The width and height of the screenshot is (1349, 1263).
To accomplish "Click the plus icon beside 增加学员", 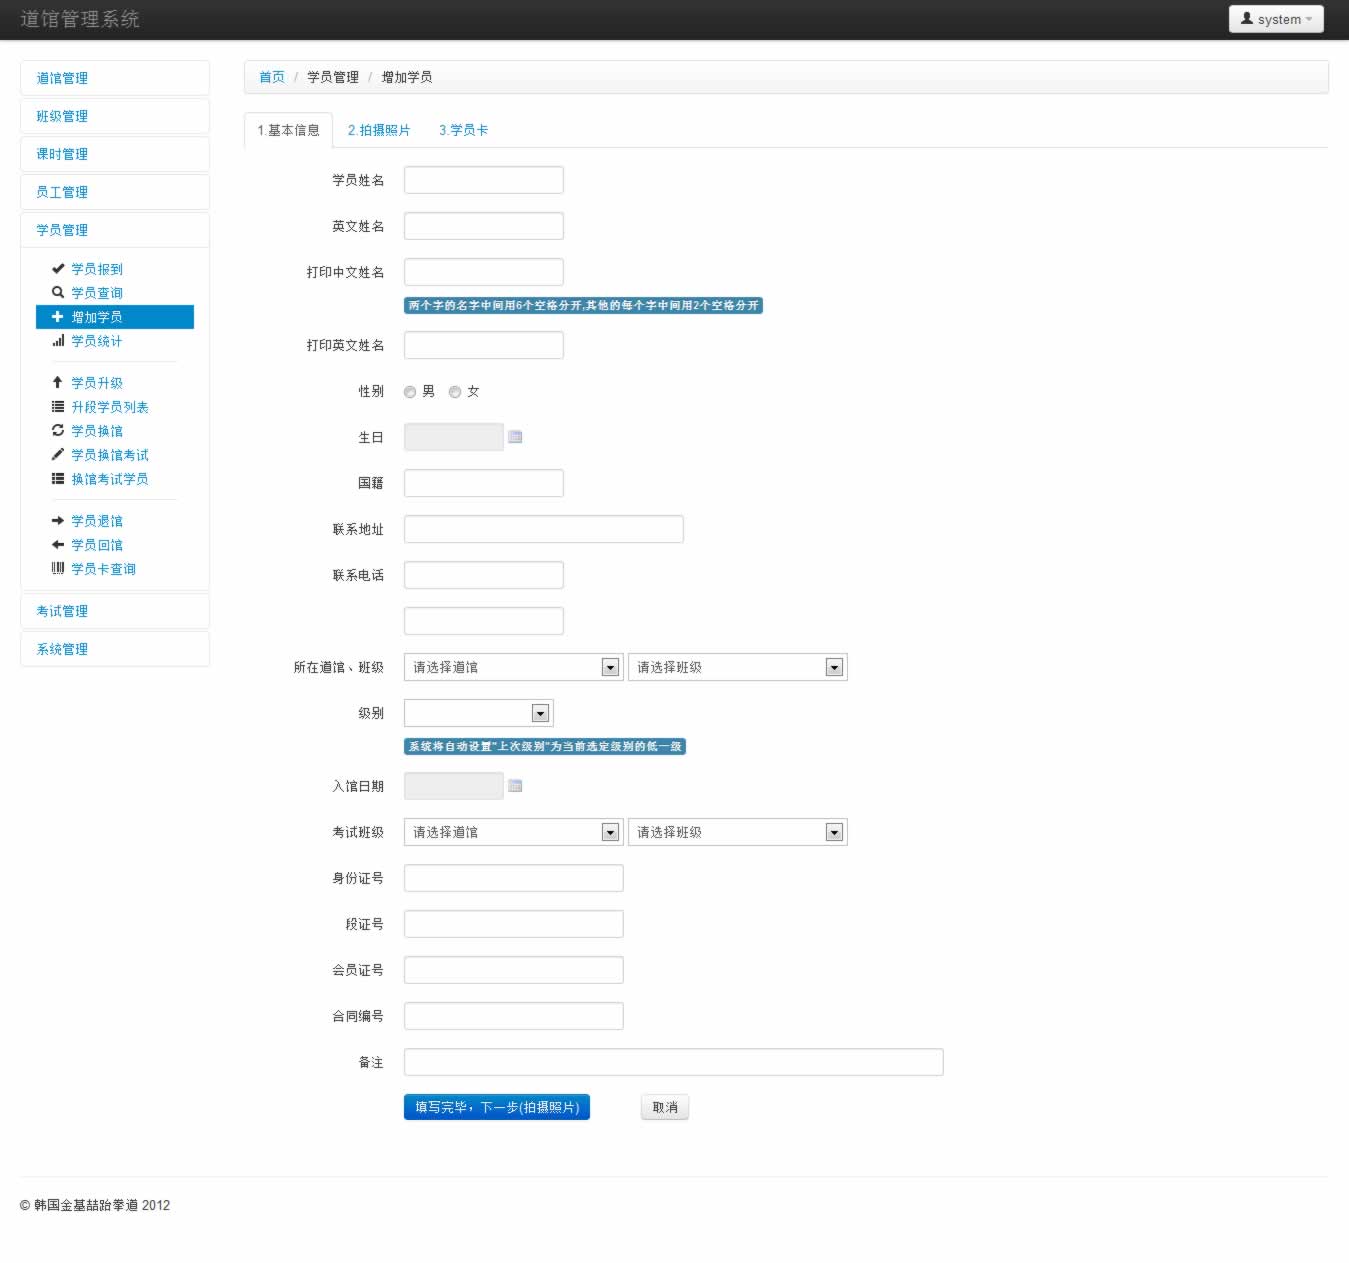I will [x=58, y=317].
